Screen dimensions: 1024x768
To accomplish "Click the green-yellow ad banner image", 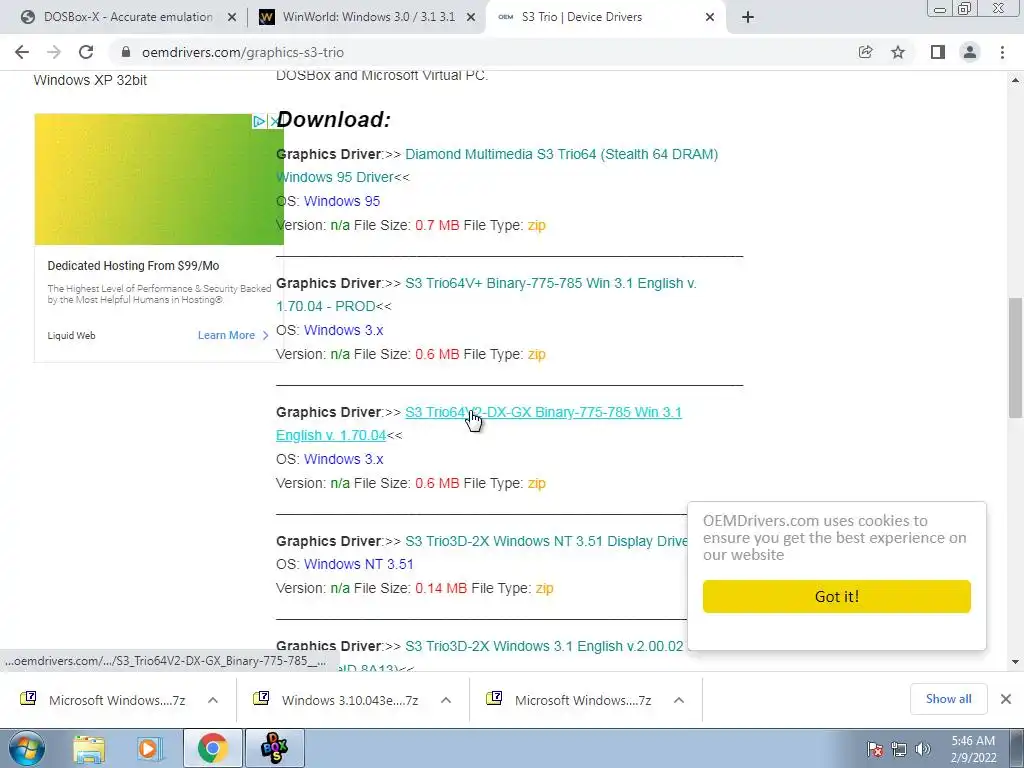I will (159, 180).
